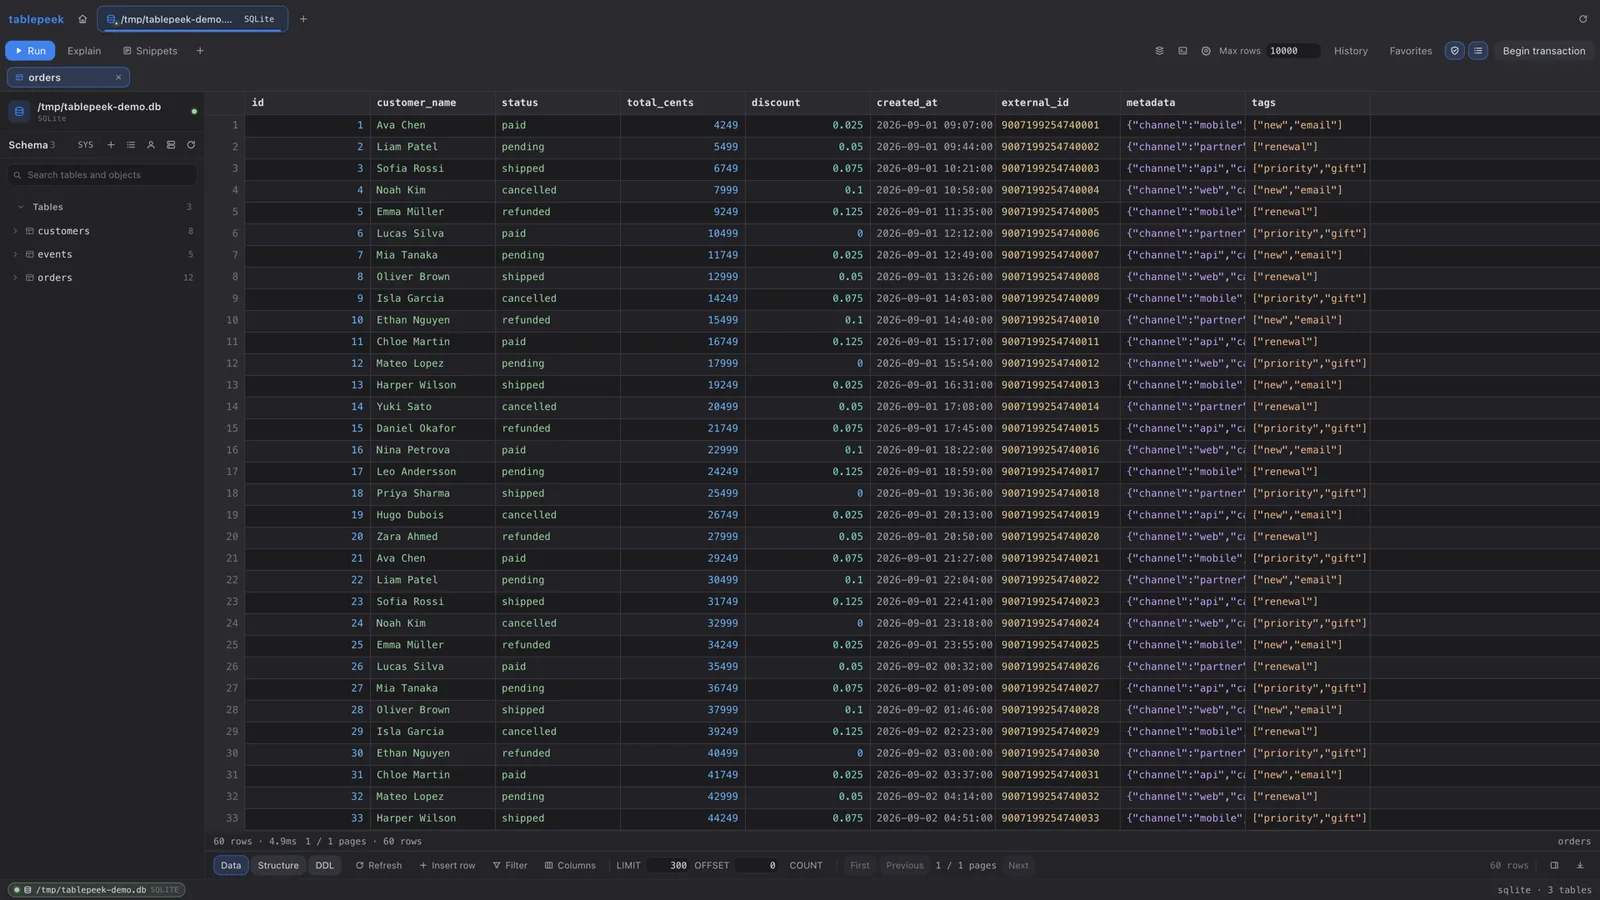Click the reload icon in the title bar

[x=1583, y=19]
